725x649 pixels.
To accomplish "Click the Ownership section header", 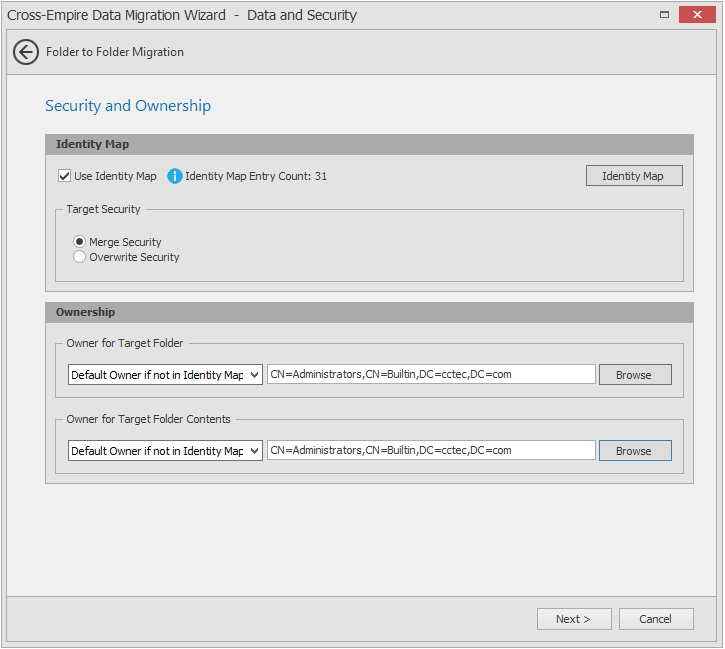I will (x=369, y=312).
